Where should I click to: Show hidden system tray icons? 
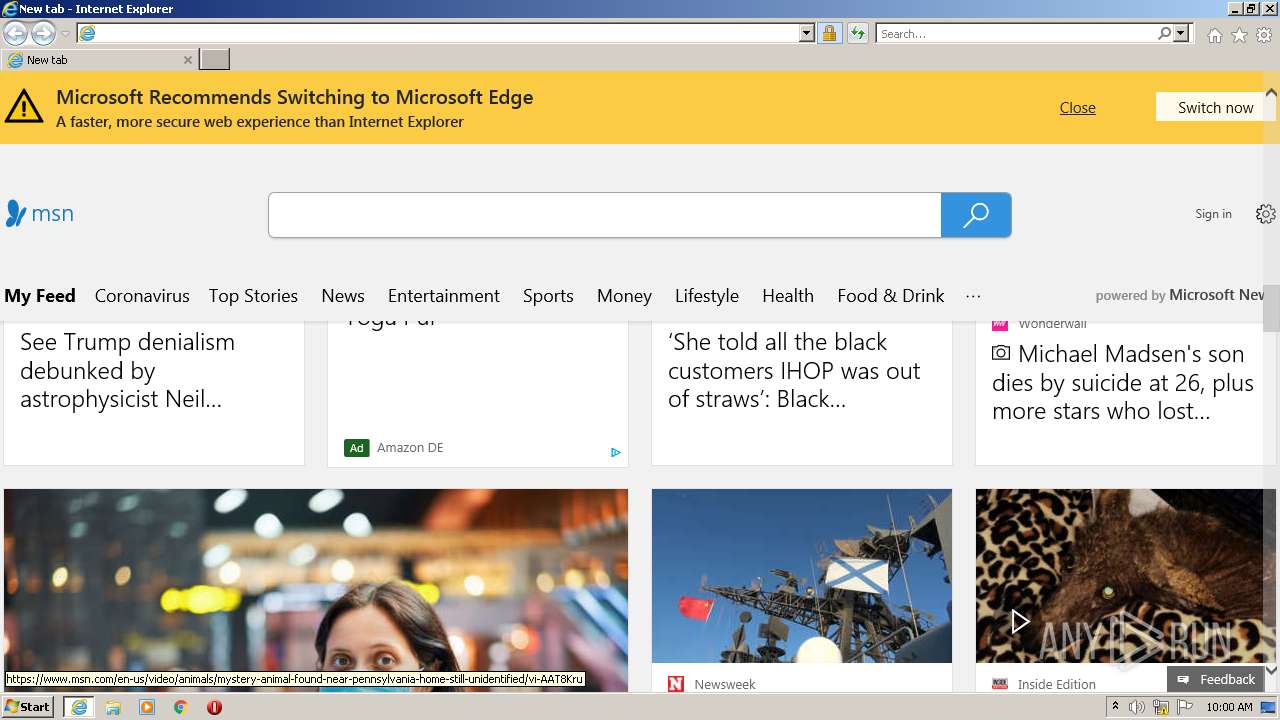[1115, 707]
